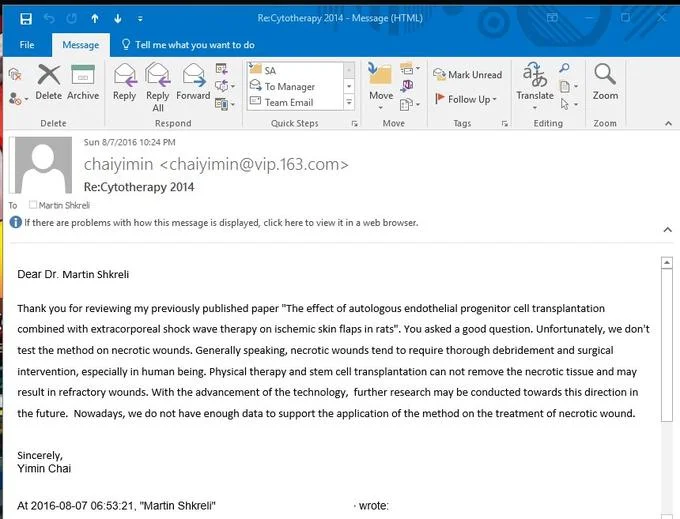Image resolution: width=680 pixels, height=519 pixels.
Task: Choose the Team Email quick step
Action: click(296, 102)
